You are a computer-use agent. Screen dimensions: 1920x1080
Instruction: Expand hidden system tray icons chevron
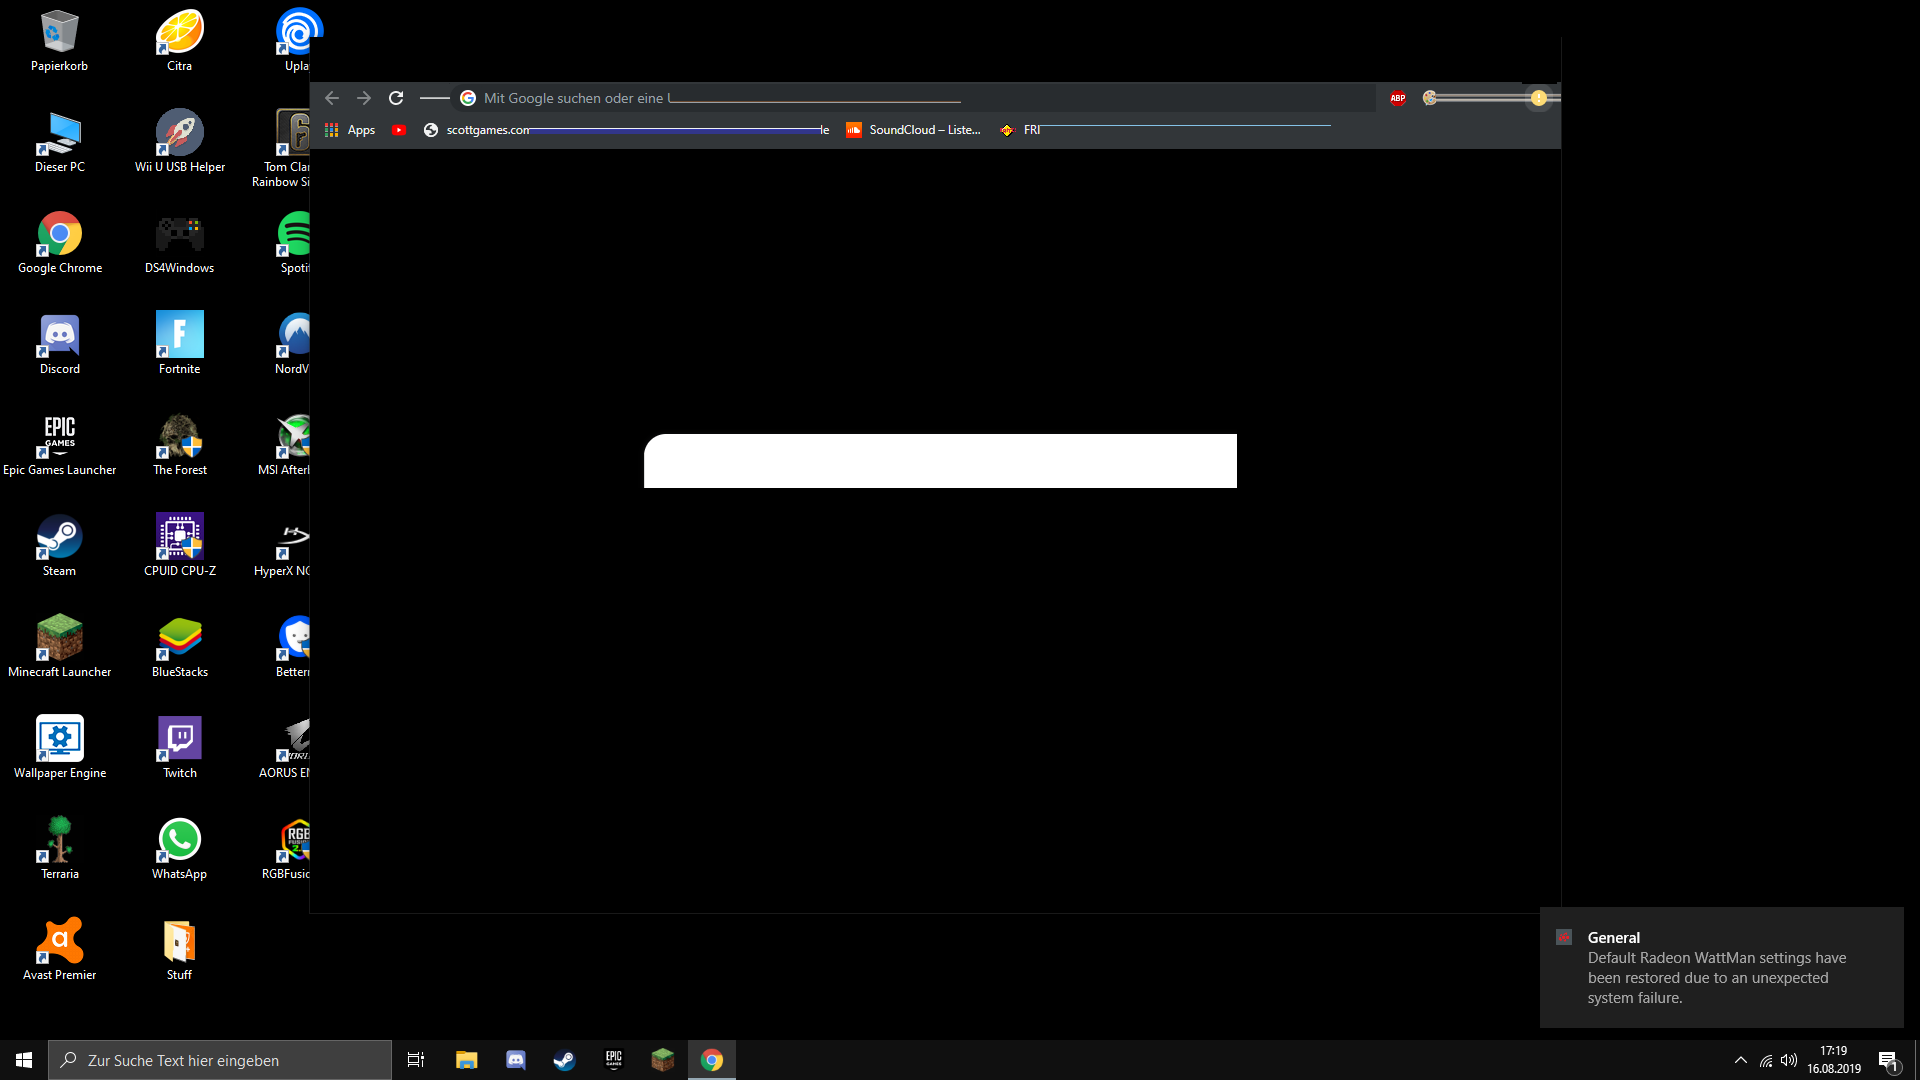click(1741, 1060)
